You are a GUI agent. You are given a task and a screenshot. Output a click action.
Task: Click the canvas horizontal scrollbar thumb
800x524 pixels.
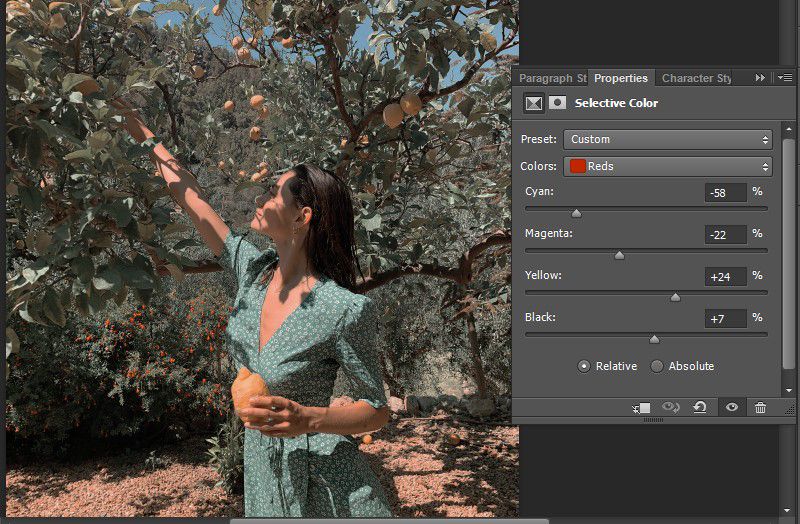pyautogui.click(x=389, y=521)
